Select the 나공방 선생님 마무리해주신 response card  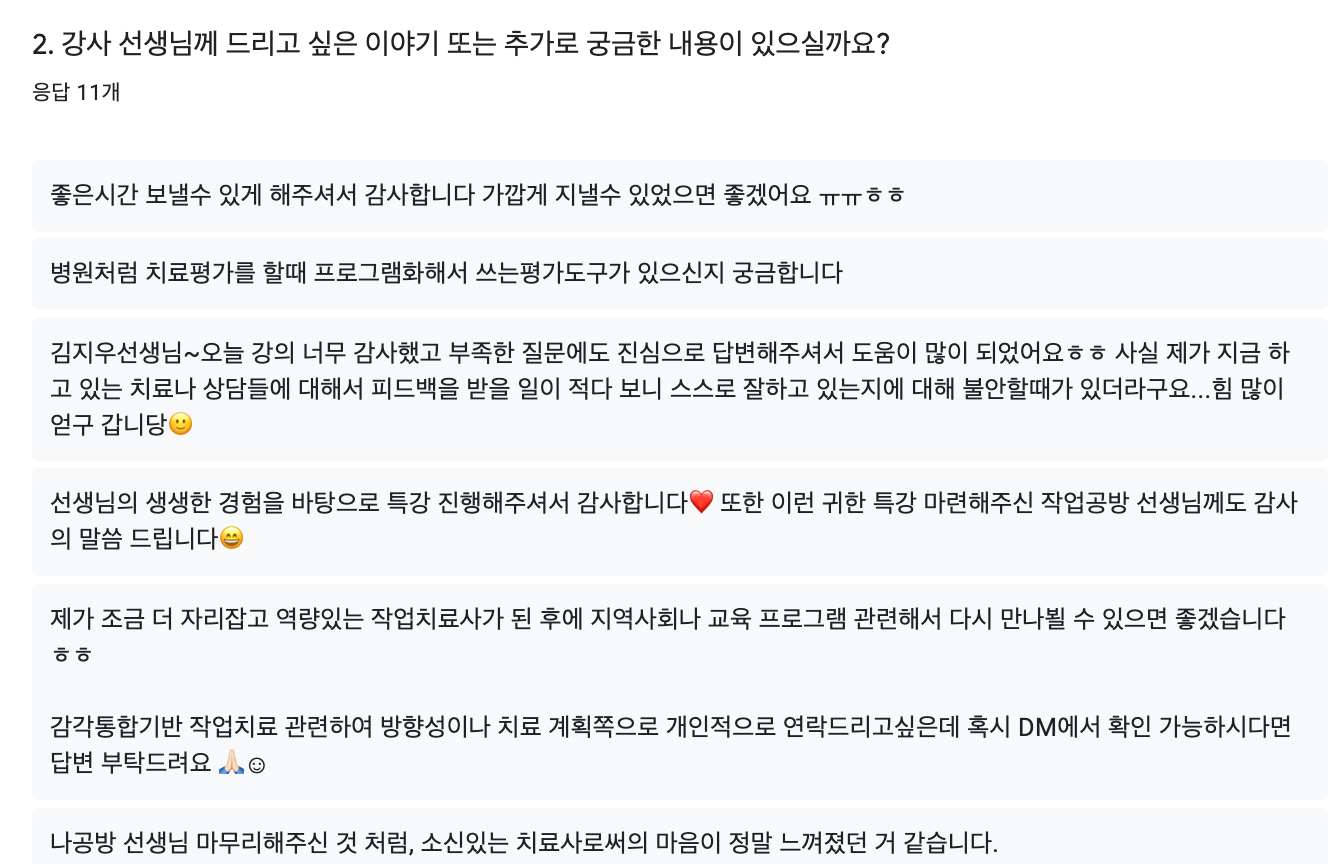click(x=680, y=836)
